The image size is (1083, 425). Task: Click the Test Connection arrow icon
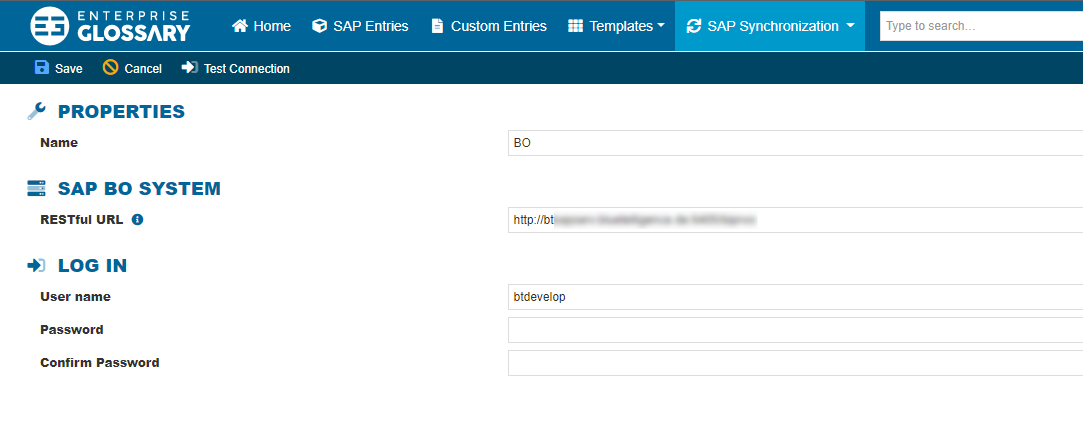tap(189, 68)
